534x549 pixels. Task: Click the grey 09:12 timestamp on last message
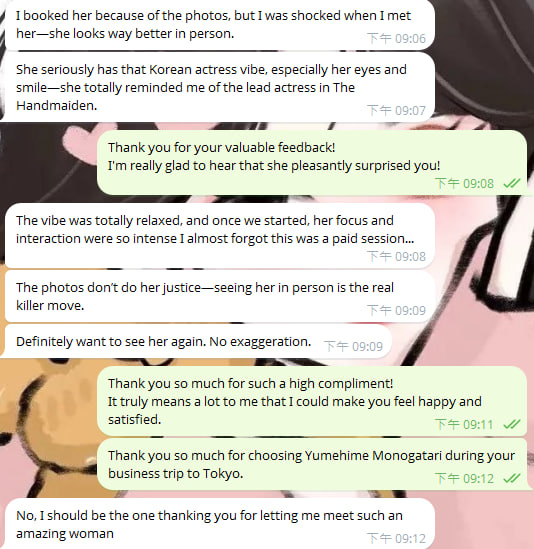[x=396, y=538]
